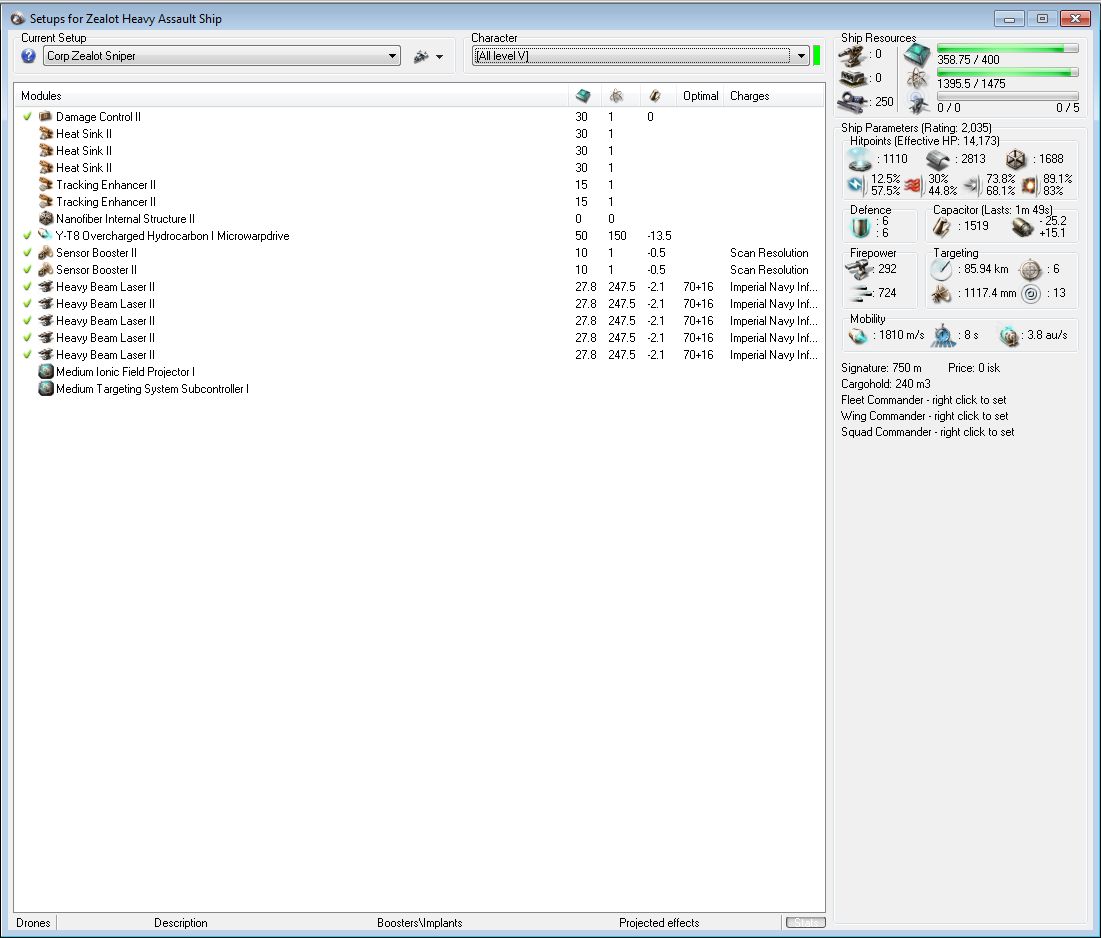Toggle checkmark of first Heavy Beam Laser II
This screenshot has width=1101, height=938.
pyautogui.click(x=27, y=286)
